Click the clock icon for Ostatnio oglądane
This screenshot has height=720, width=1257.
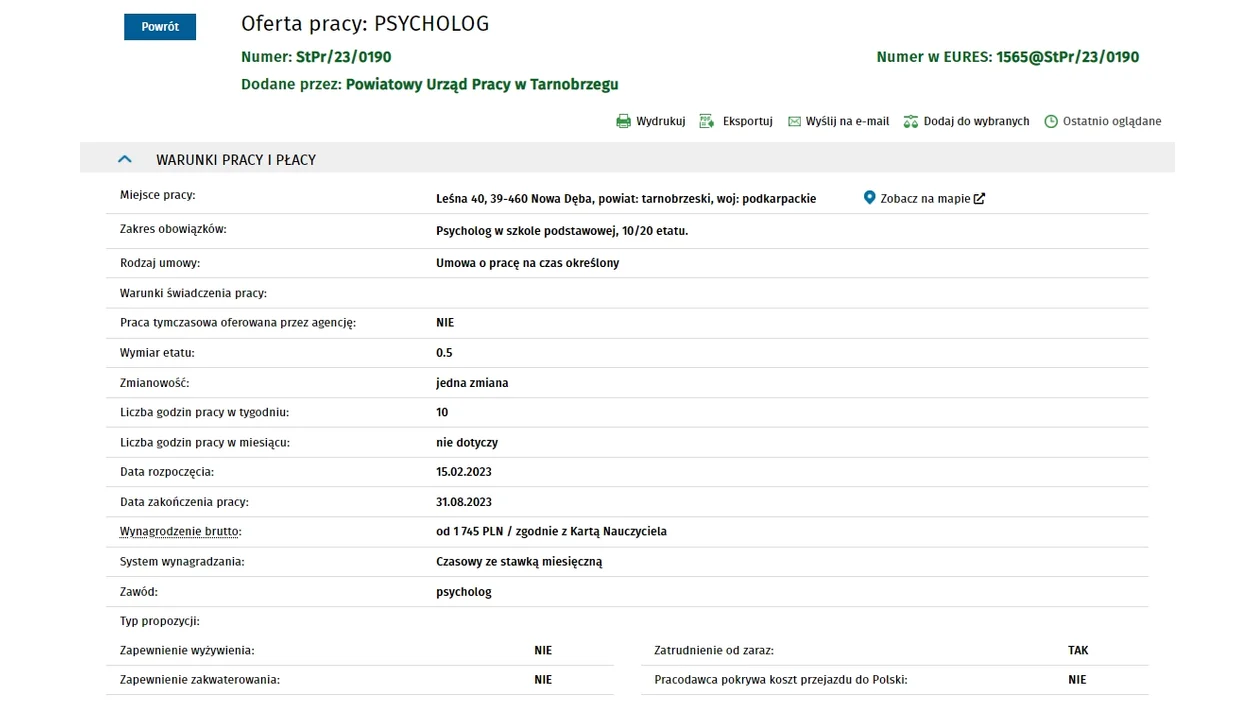[1051, 122]
